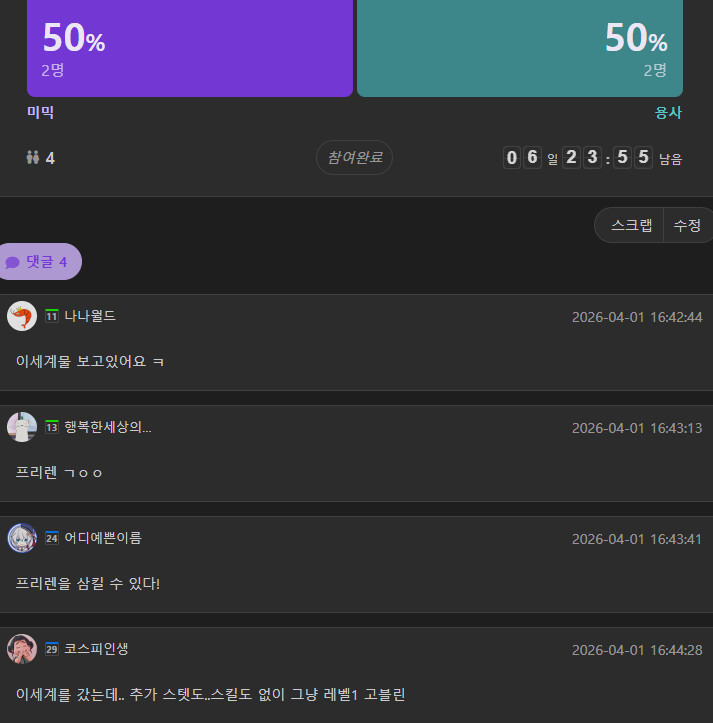The image size is (713, 723).
Task: Click the level 24 badge icon
Action: [52, 538]
